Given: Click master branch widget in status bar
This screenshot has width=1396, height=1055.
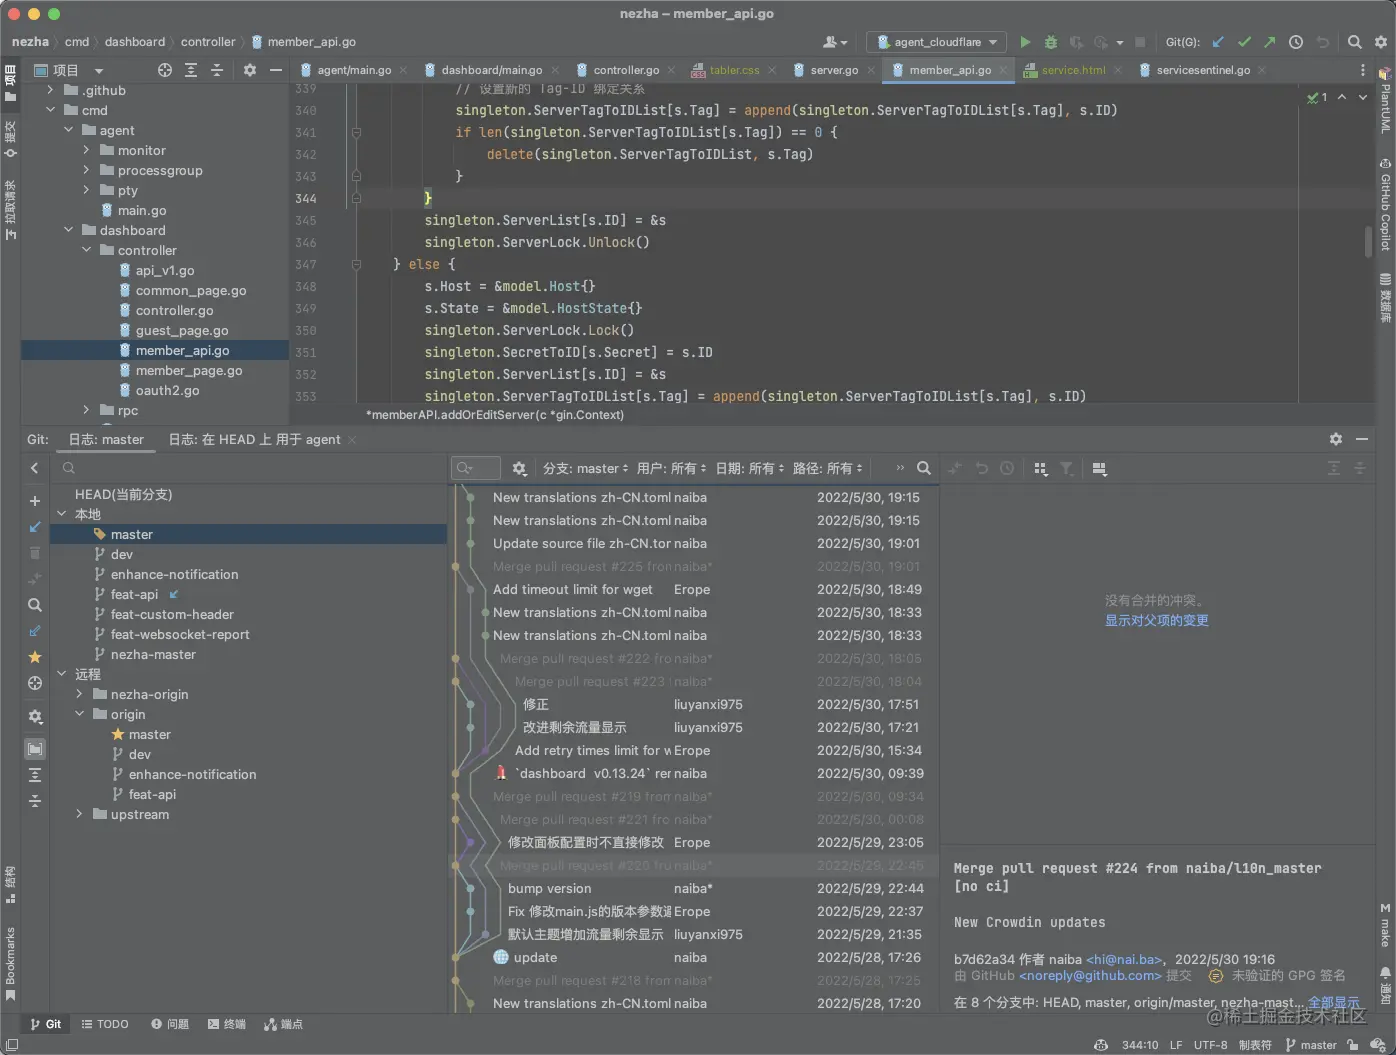Looking at the screenshot, I should pos(1311,1045).
